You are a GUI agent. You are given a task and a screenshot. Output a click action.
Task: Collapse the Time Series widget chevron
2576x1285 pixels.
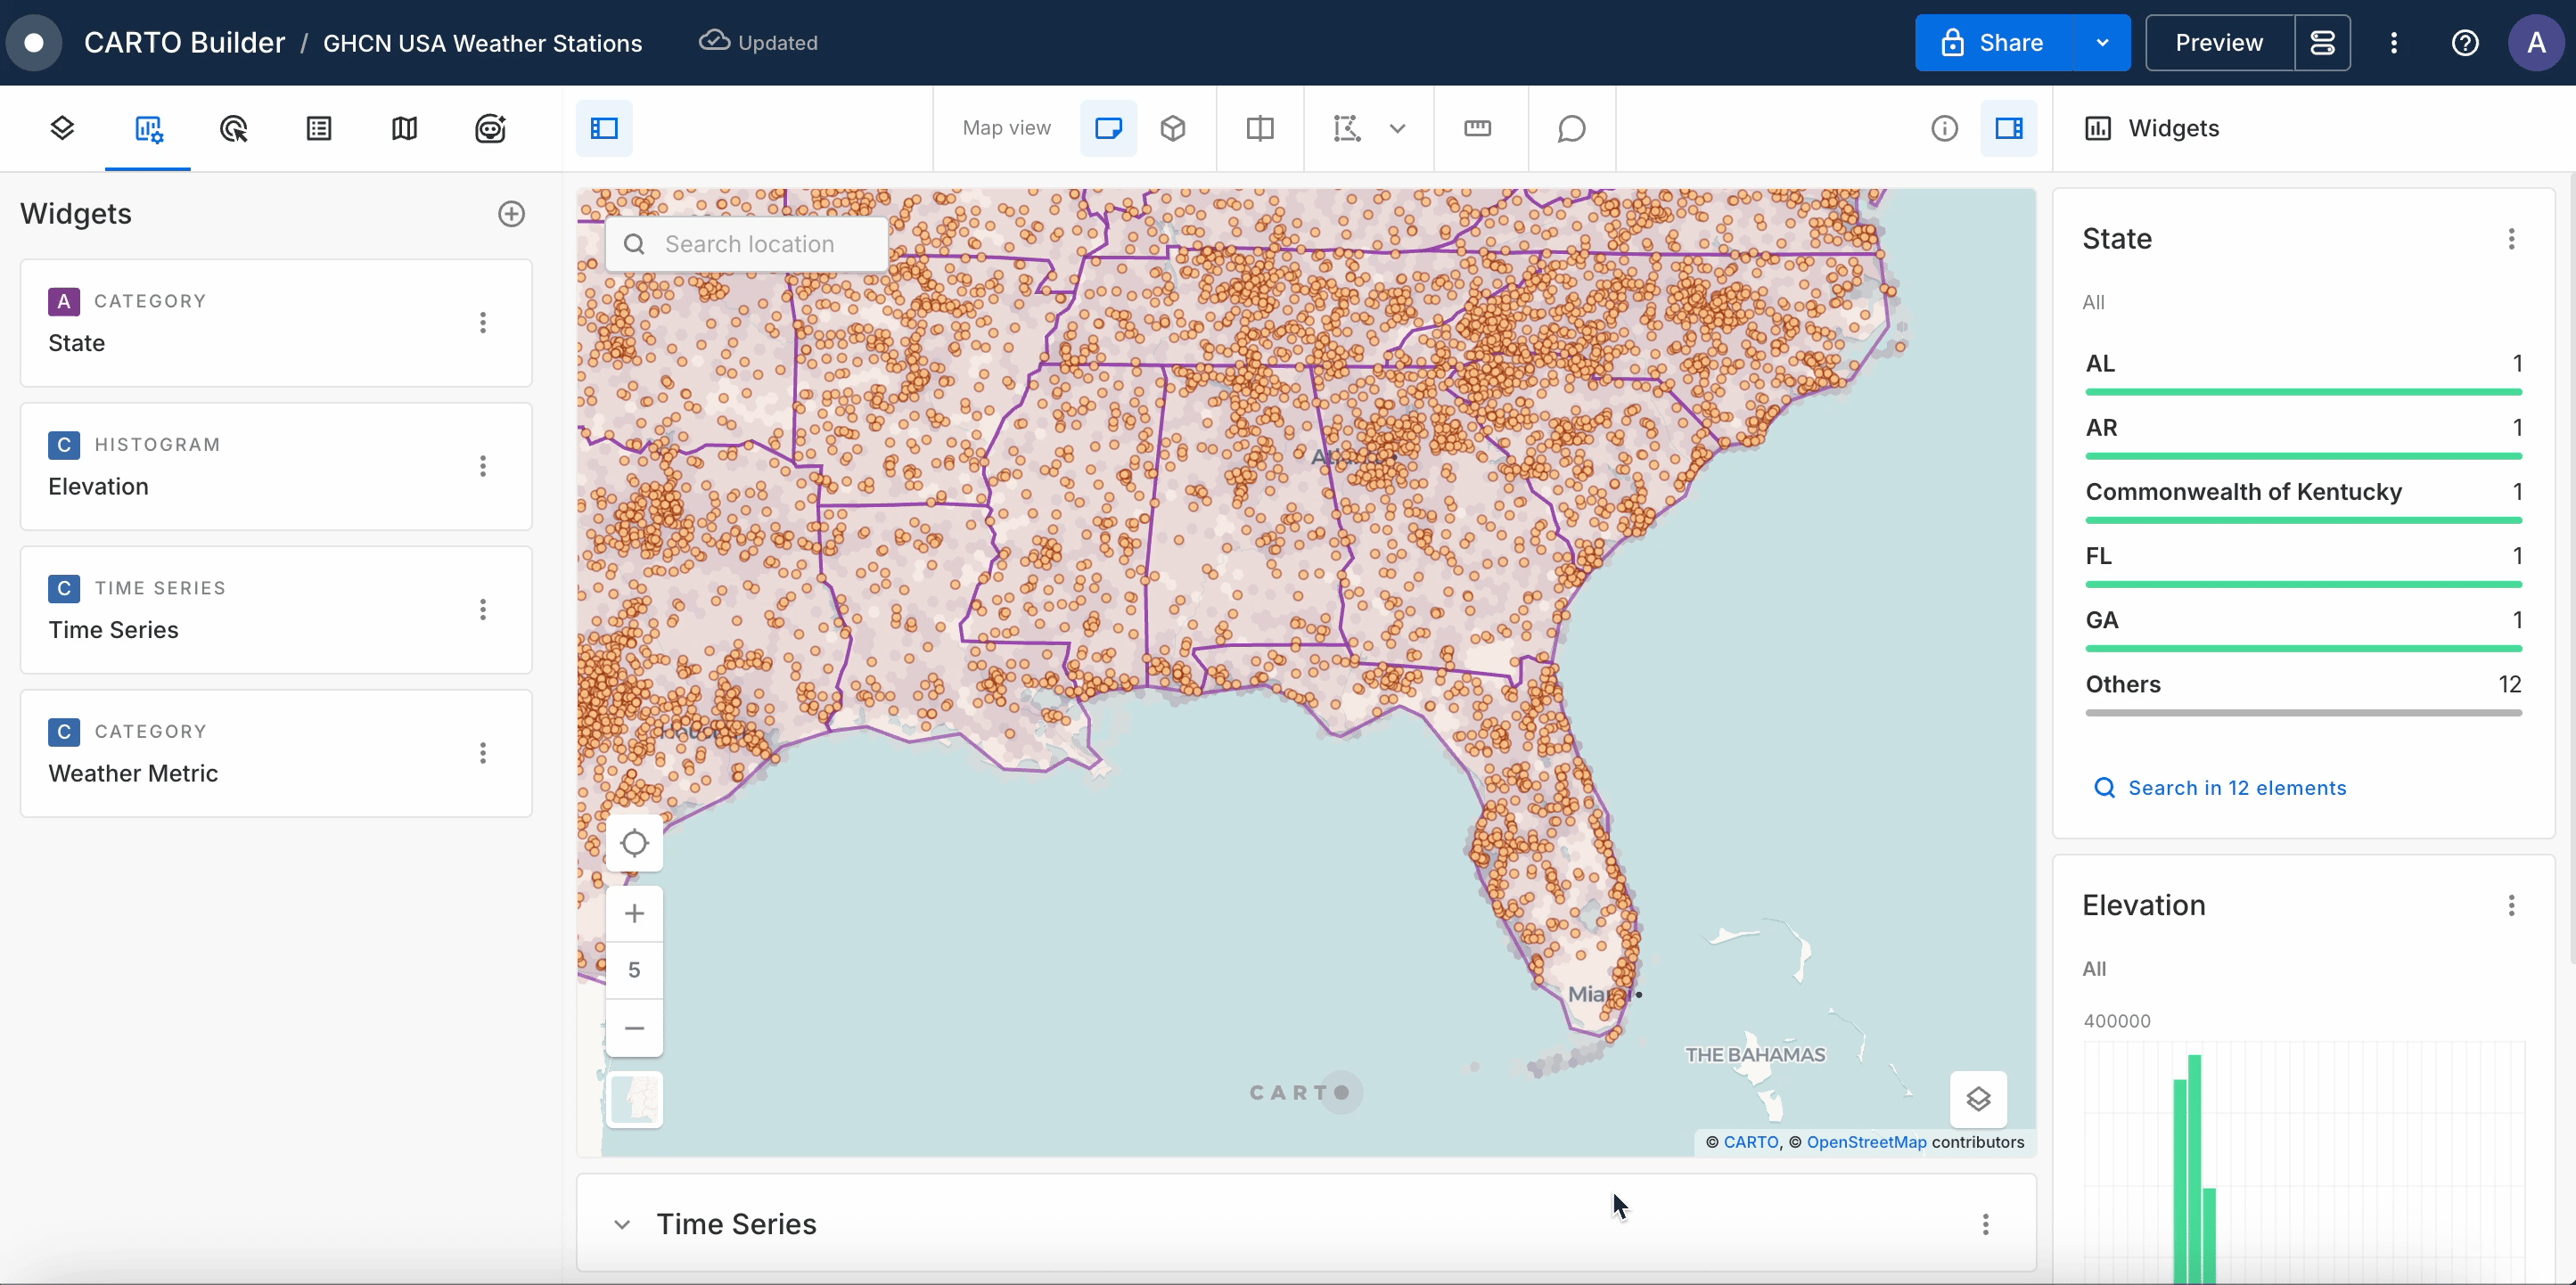622,1224
